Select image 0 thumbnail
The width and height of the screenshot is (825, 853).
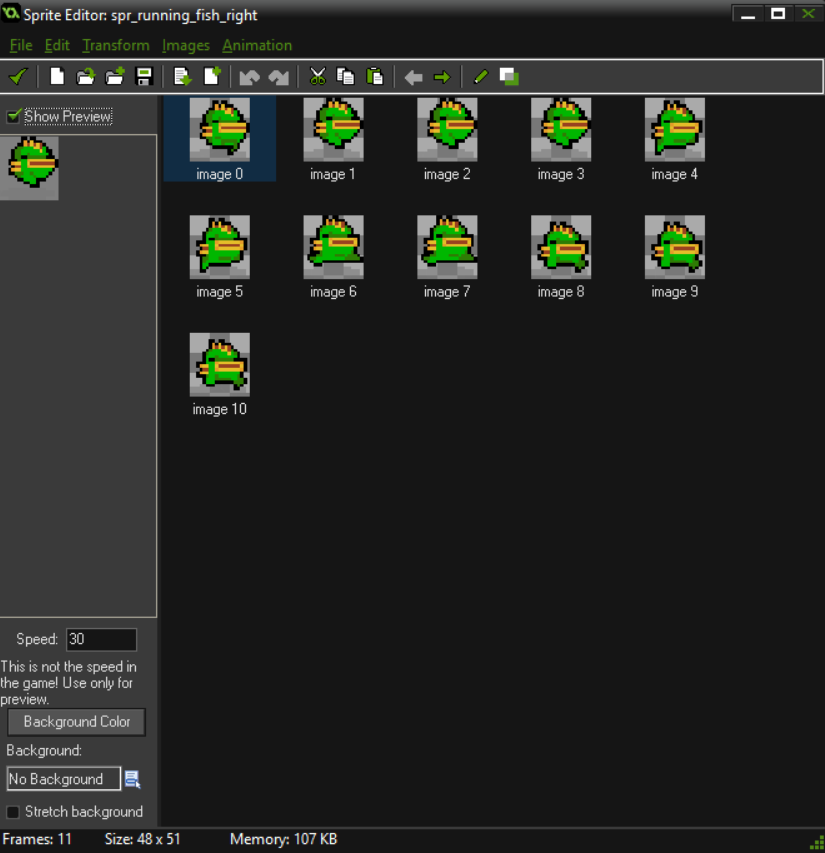tap(220, 129)
